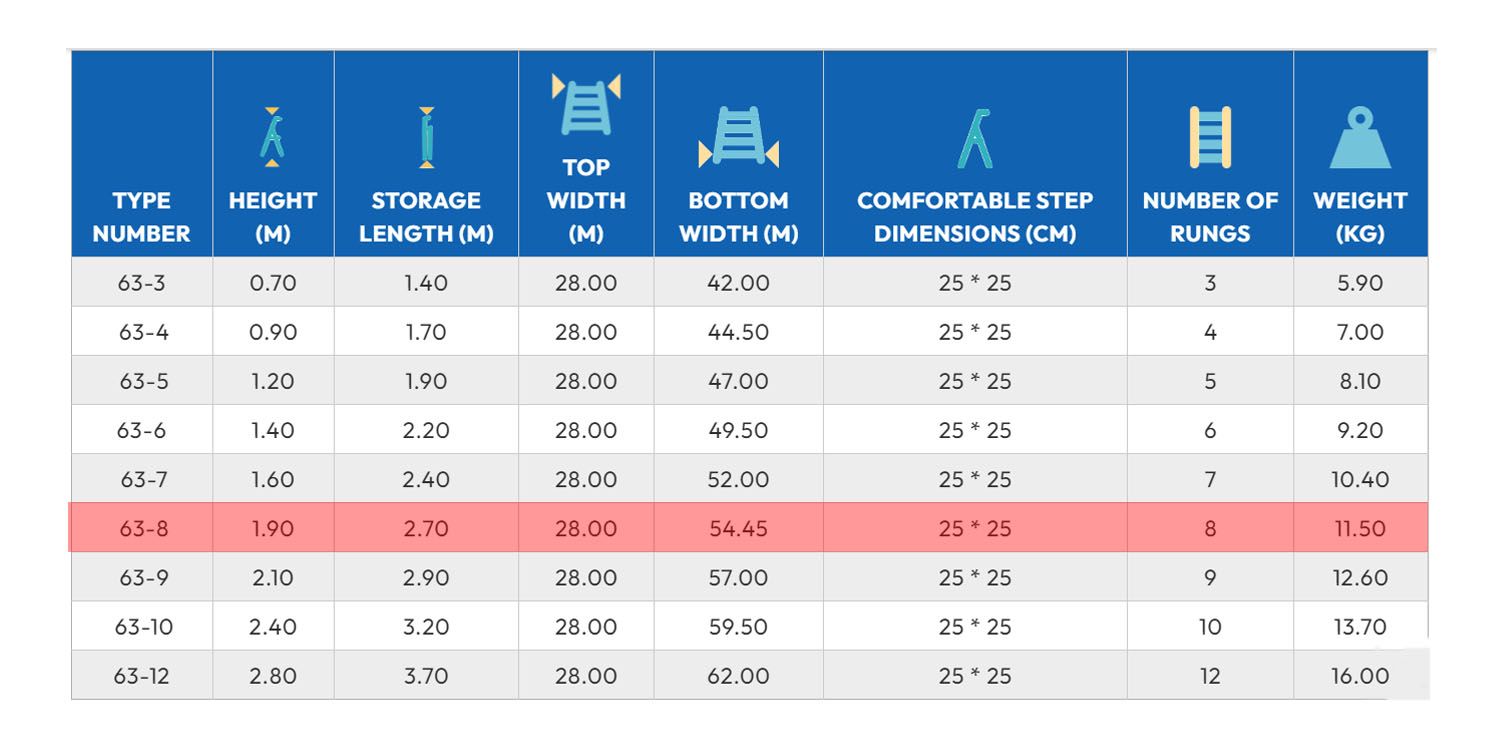
Task: Select the 3.20 storage length cell
Action: tap(426, 627)
